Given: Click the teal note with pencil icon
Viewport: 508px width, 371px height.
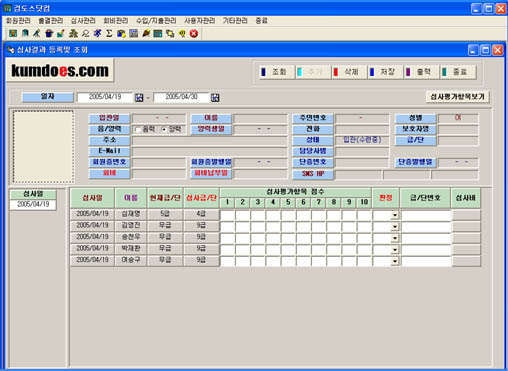Looking at the screenshot, I should 61,33.
